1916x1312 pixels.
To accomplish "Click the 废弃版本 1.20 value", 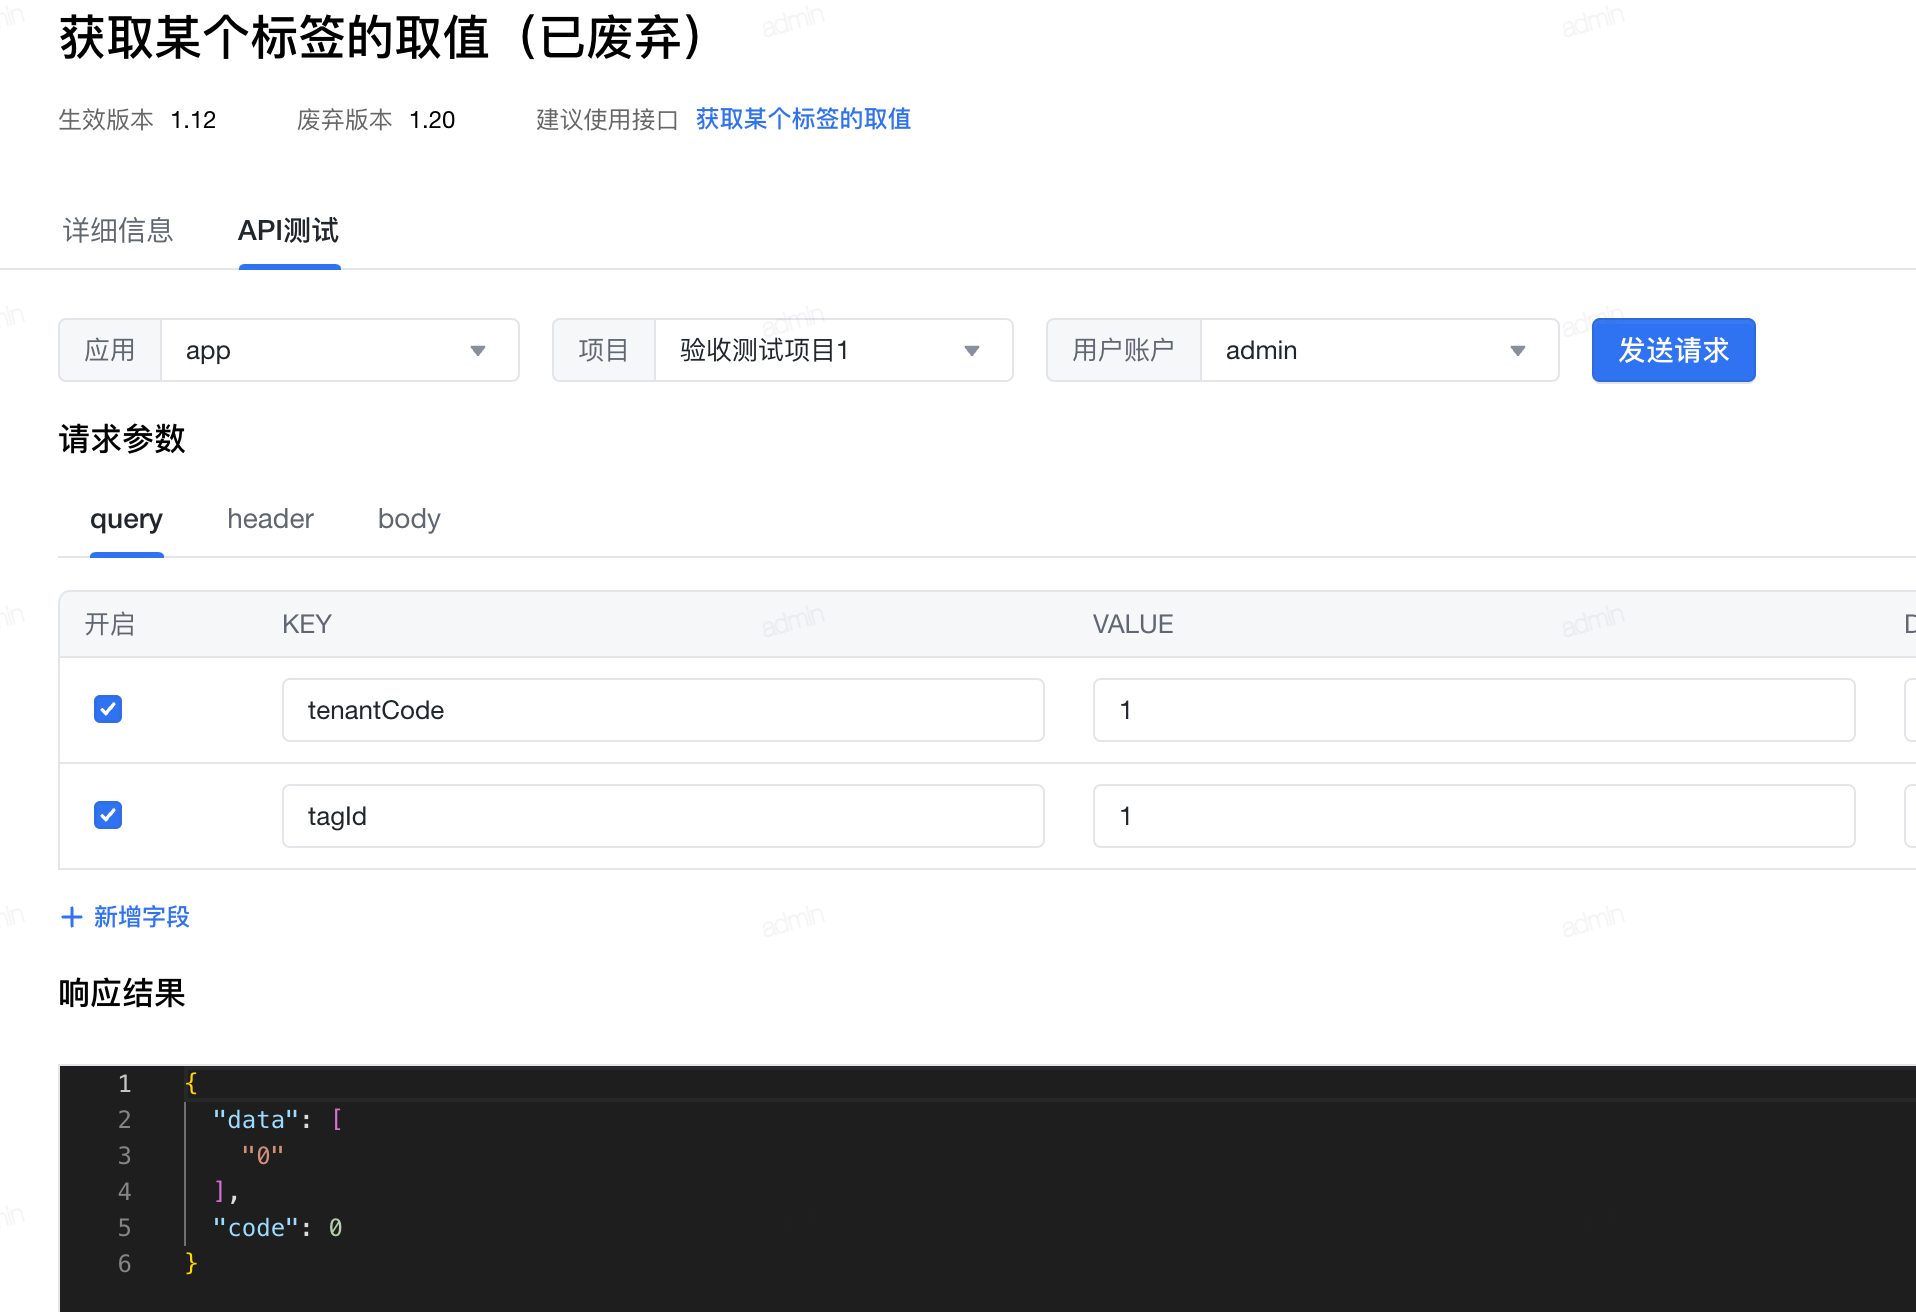I will pyautogui.click(x=432, y=120).
